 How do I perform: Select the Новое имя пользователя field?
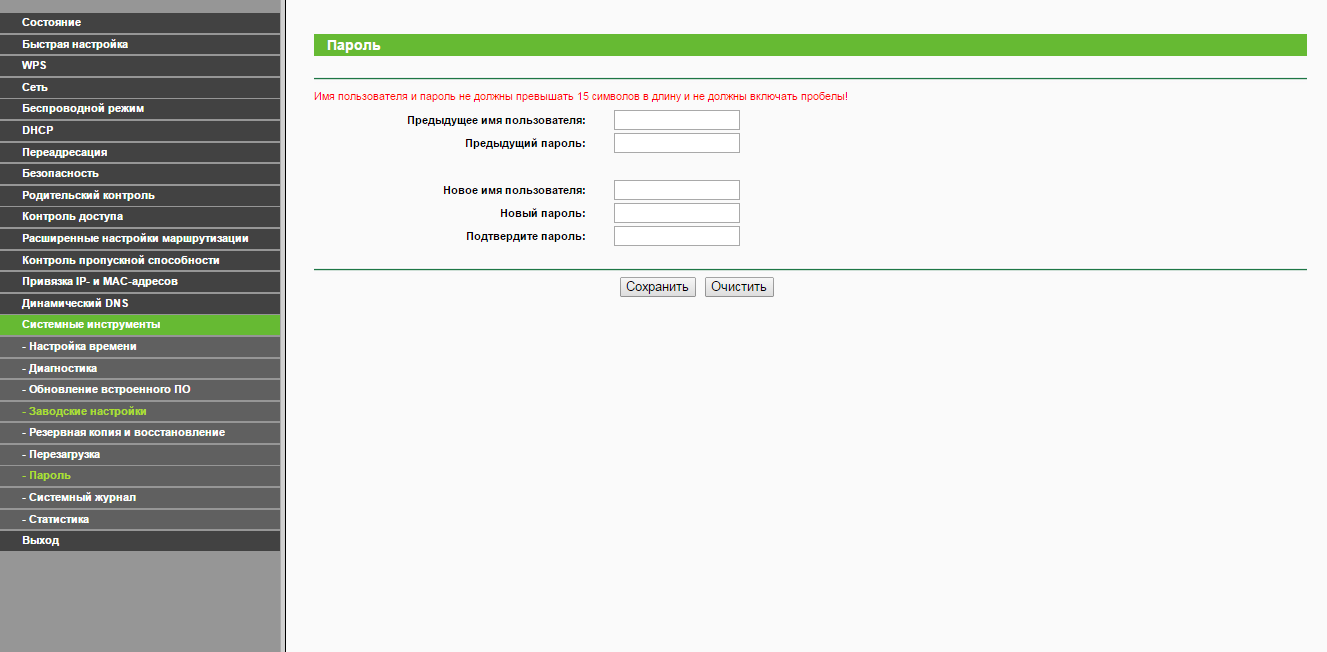[x=676, y=190]
